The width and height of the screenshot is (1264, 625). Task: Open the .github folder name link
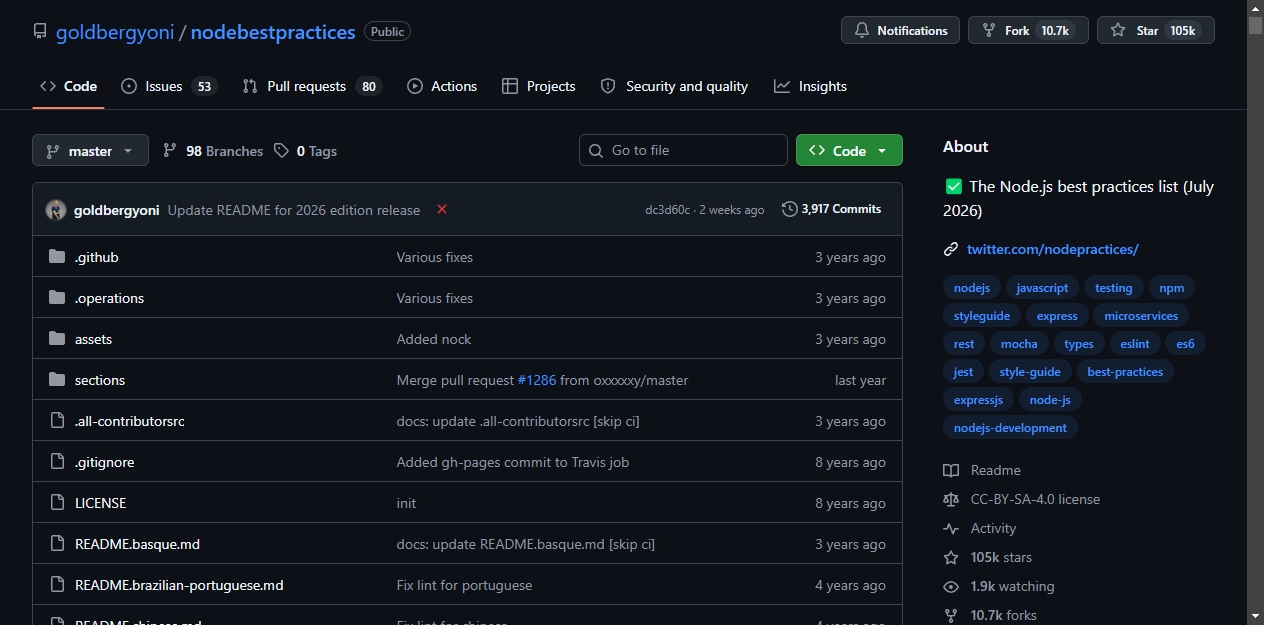96,257
